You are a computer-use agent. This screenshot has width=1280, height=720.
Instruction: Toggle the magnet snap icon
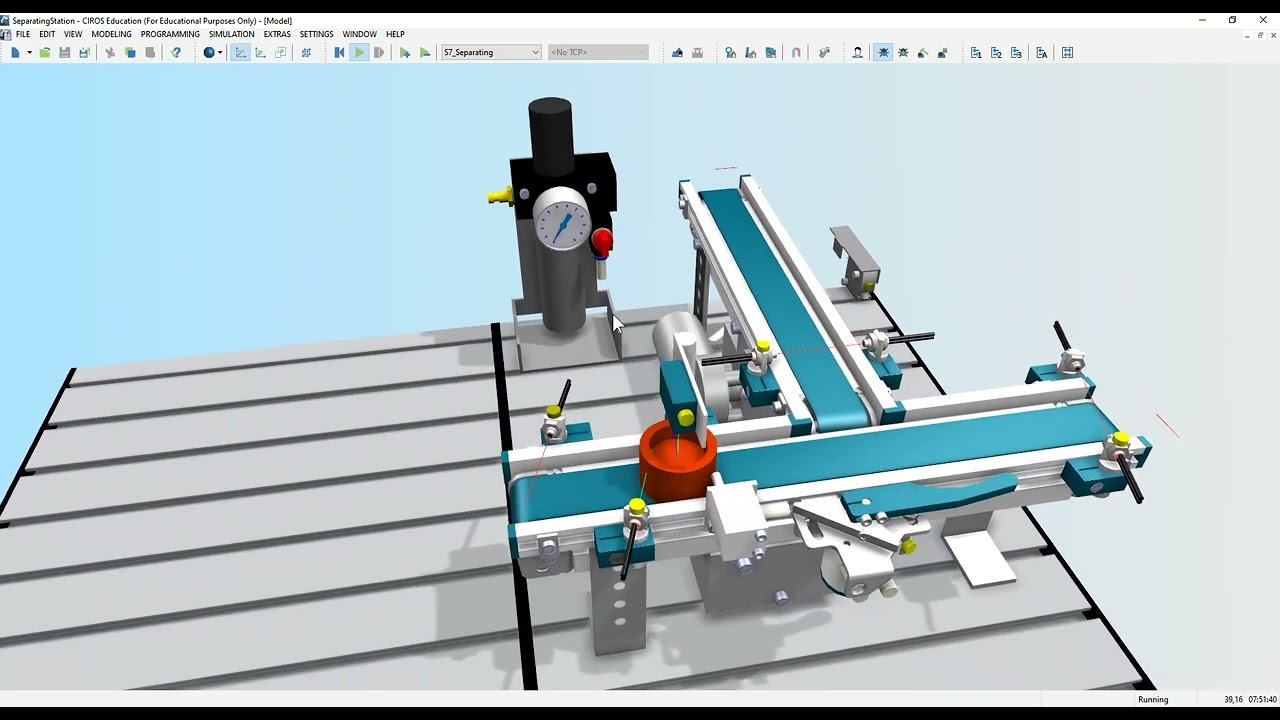796,52
